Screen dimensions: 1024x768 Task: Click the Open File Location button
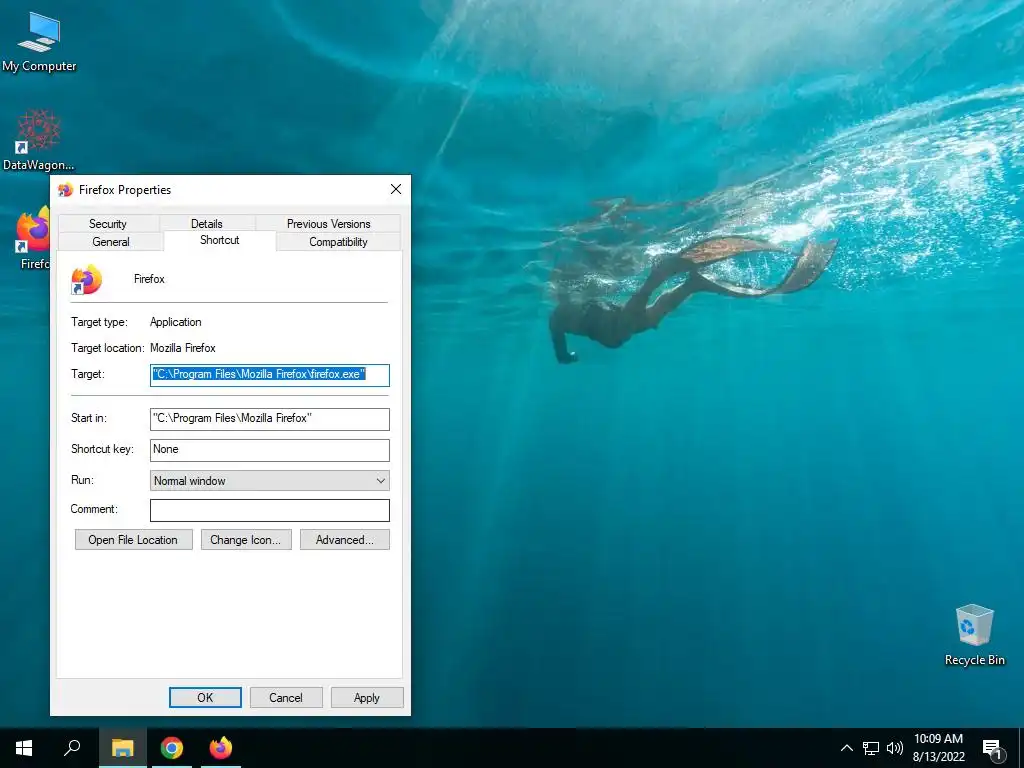pyautogui.click(x=133, y=539)
